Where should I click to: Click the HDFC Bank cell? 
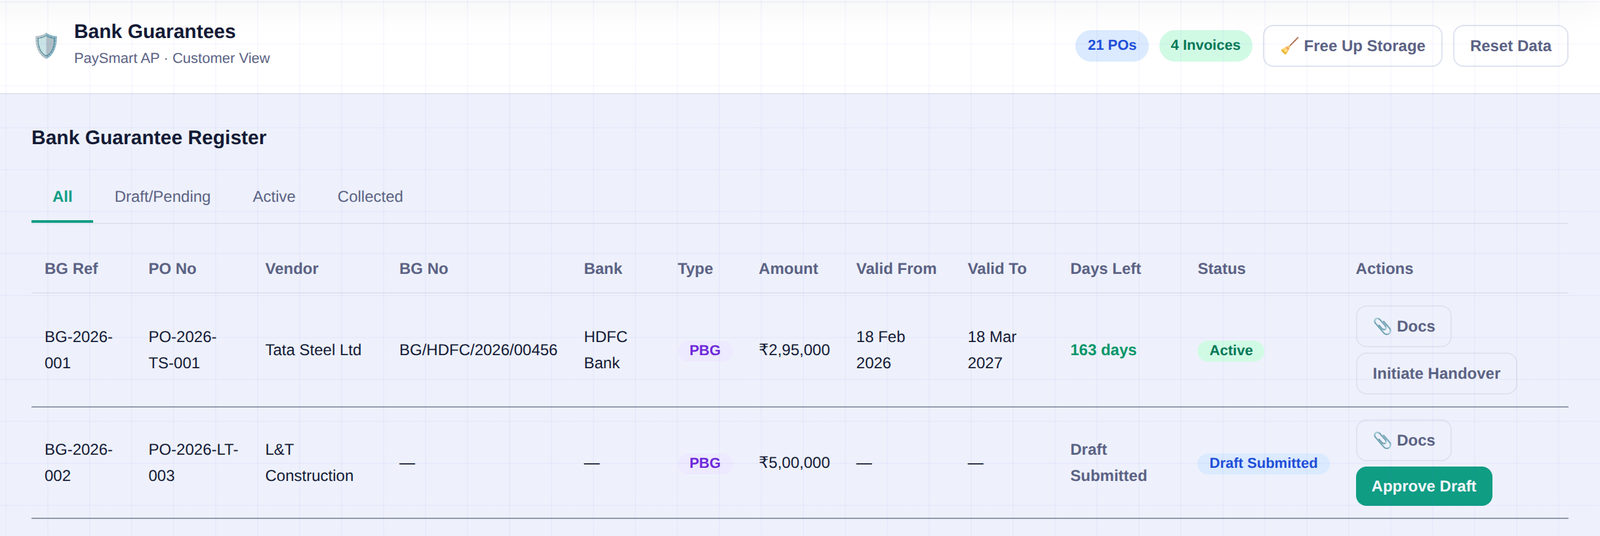click(x=605, y=350)
